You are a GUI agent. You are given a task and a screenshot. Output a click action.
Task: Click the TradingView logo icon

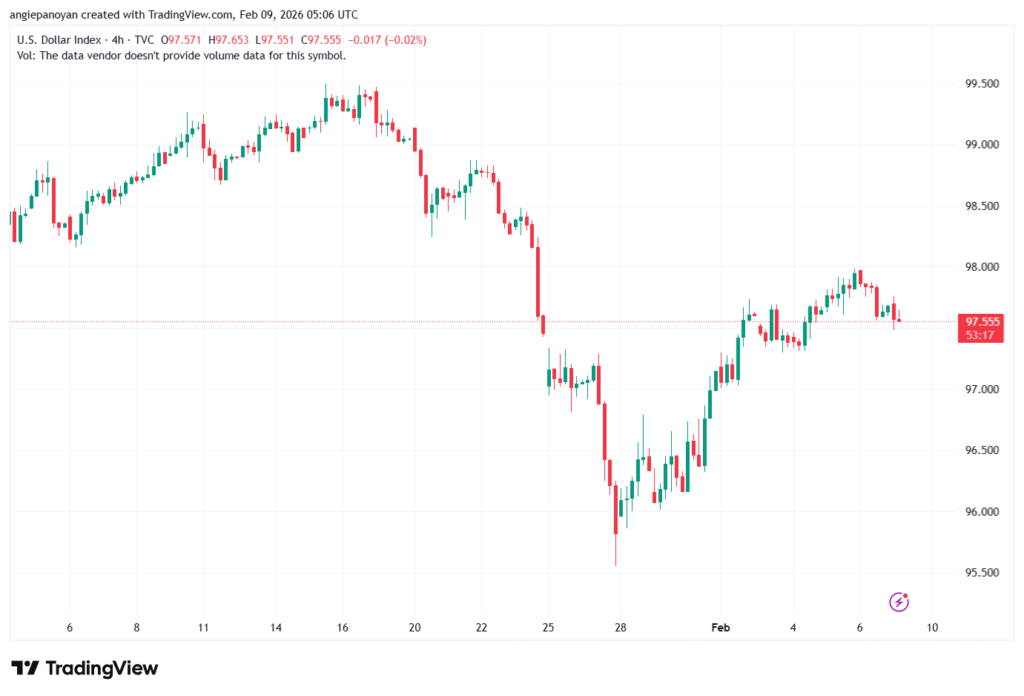[x=24, y=668]
